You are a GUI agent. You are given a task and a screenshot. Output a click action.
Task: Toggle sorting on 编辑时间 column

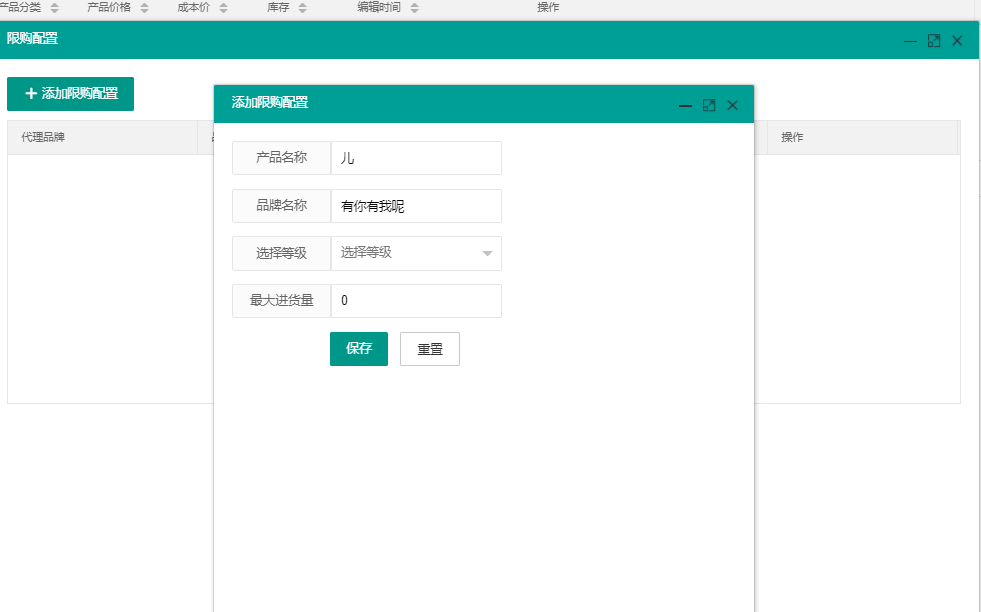pyautogui.click(x=414, y=8)
